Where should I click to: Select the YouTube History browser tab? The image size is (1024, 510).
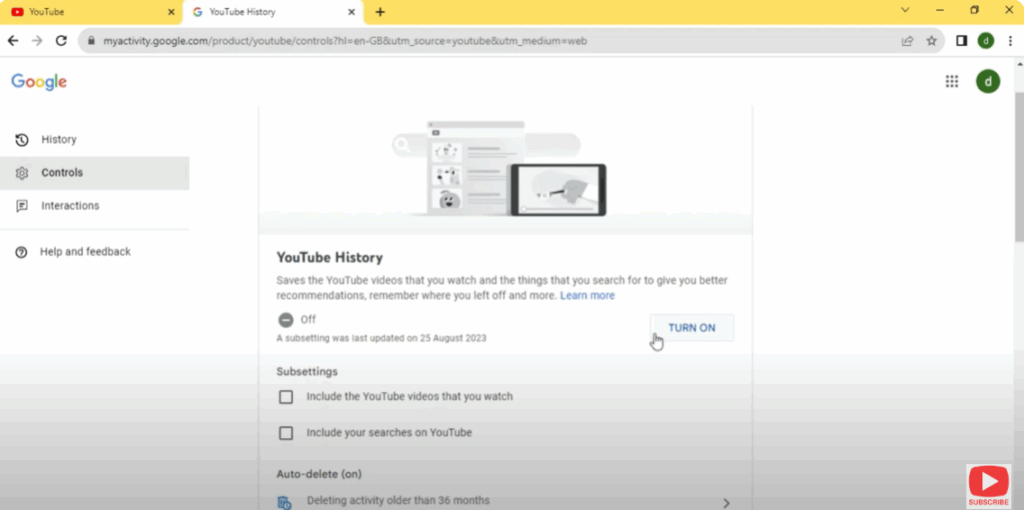point(272,12)
